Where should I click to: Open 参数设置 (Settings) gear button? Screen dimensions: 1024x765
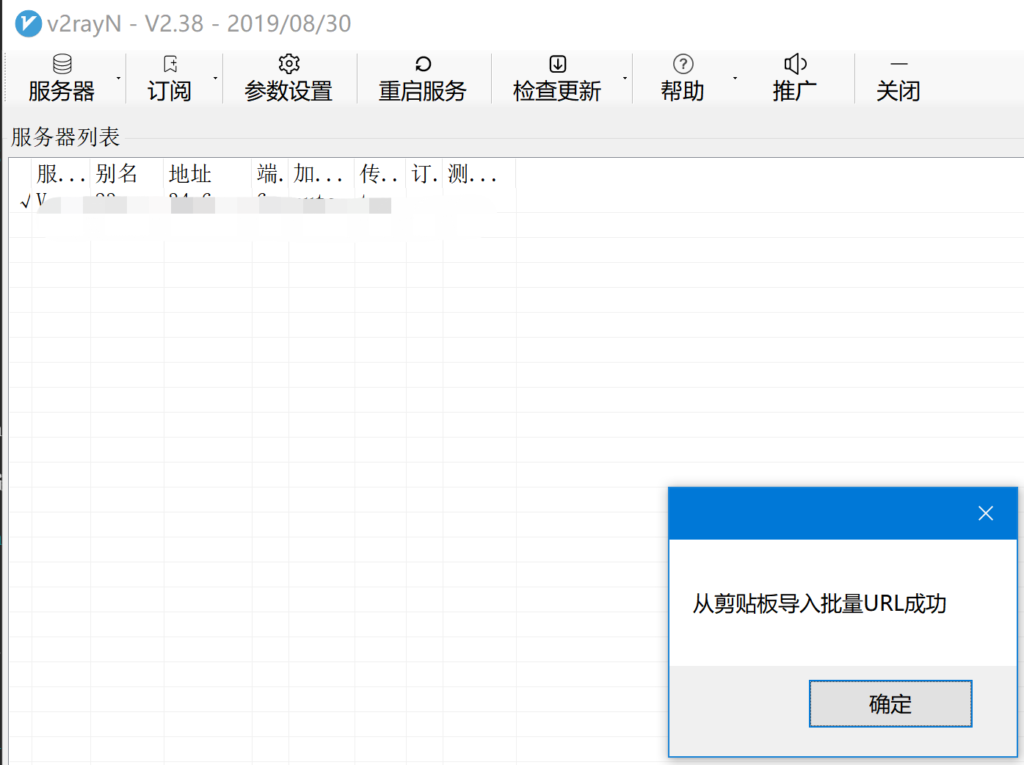coord(289,78)
